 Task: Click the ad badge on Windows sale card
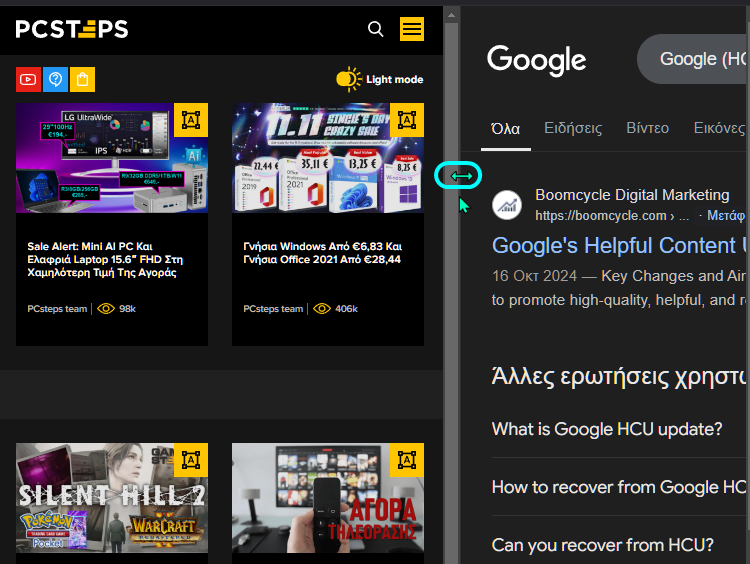pyautogui.click(x=407, y=120)
